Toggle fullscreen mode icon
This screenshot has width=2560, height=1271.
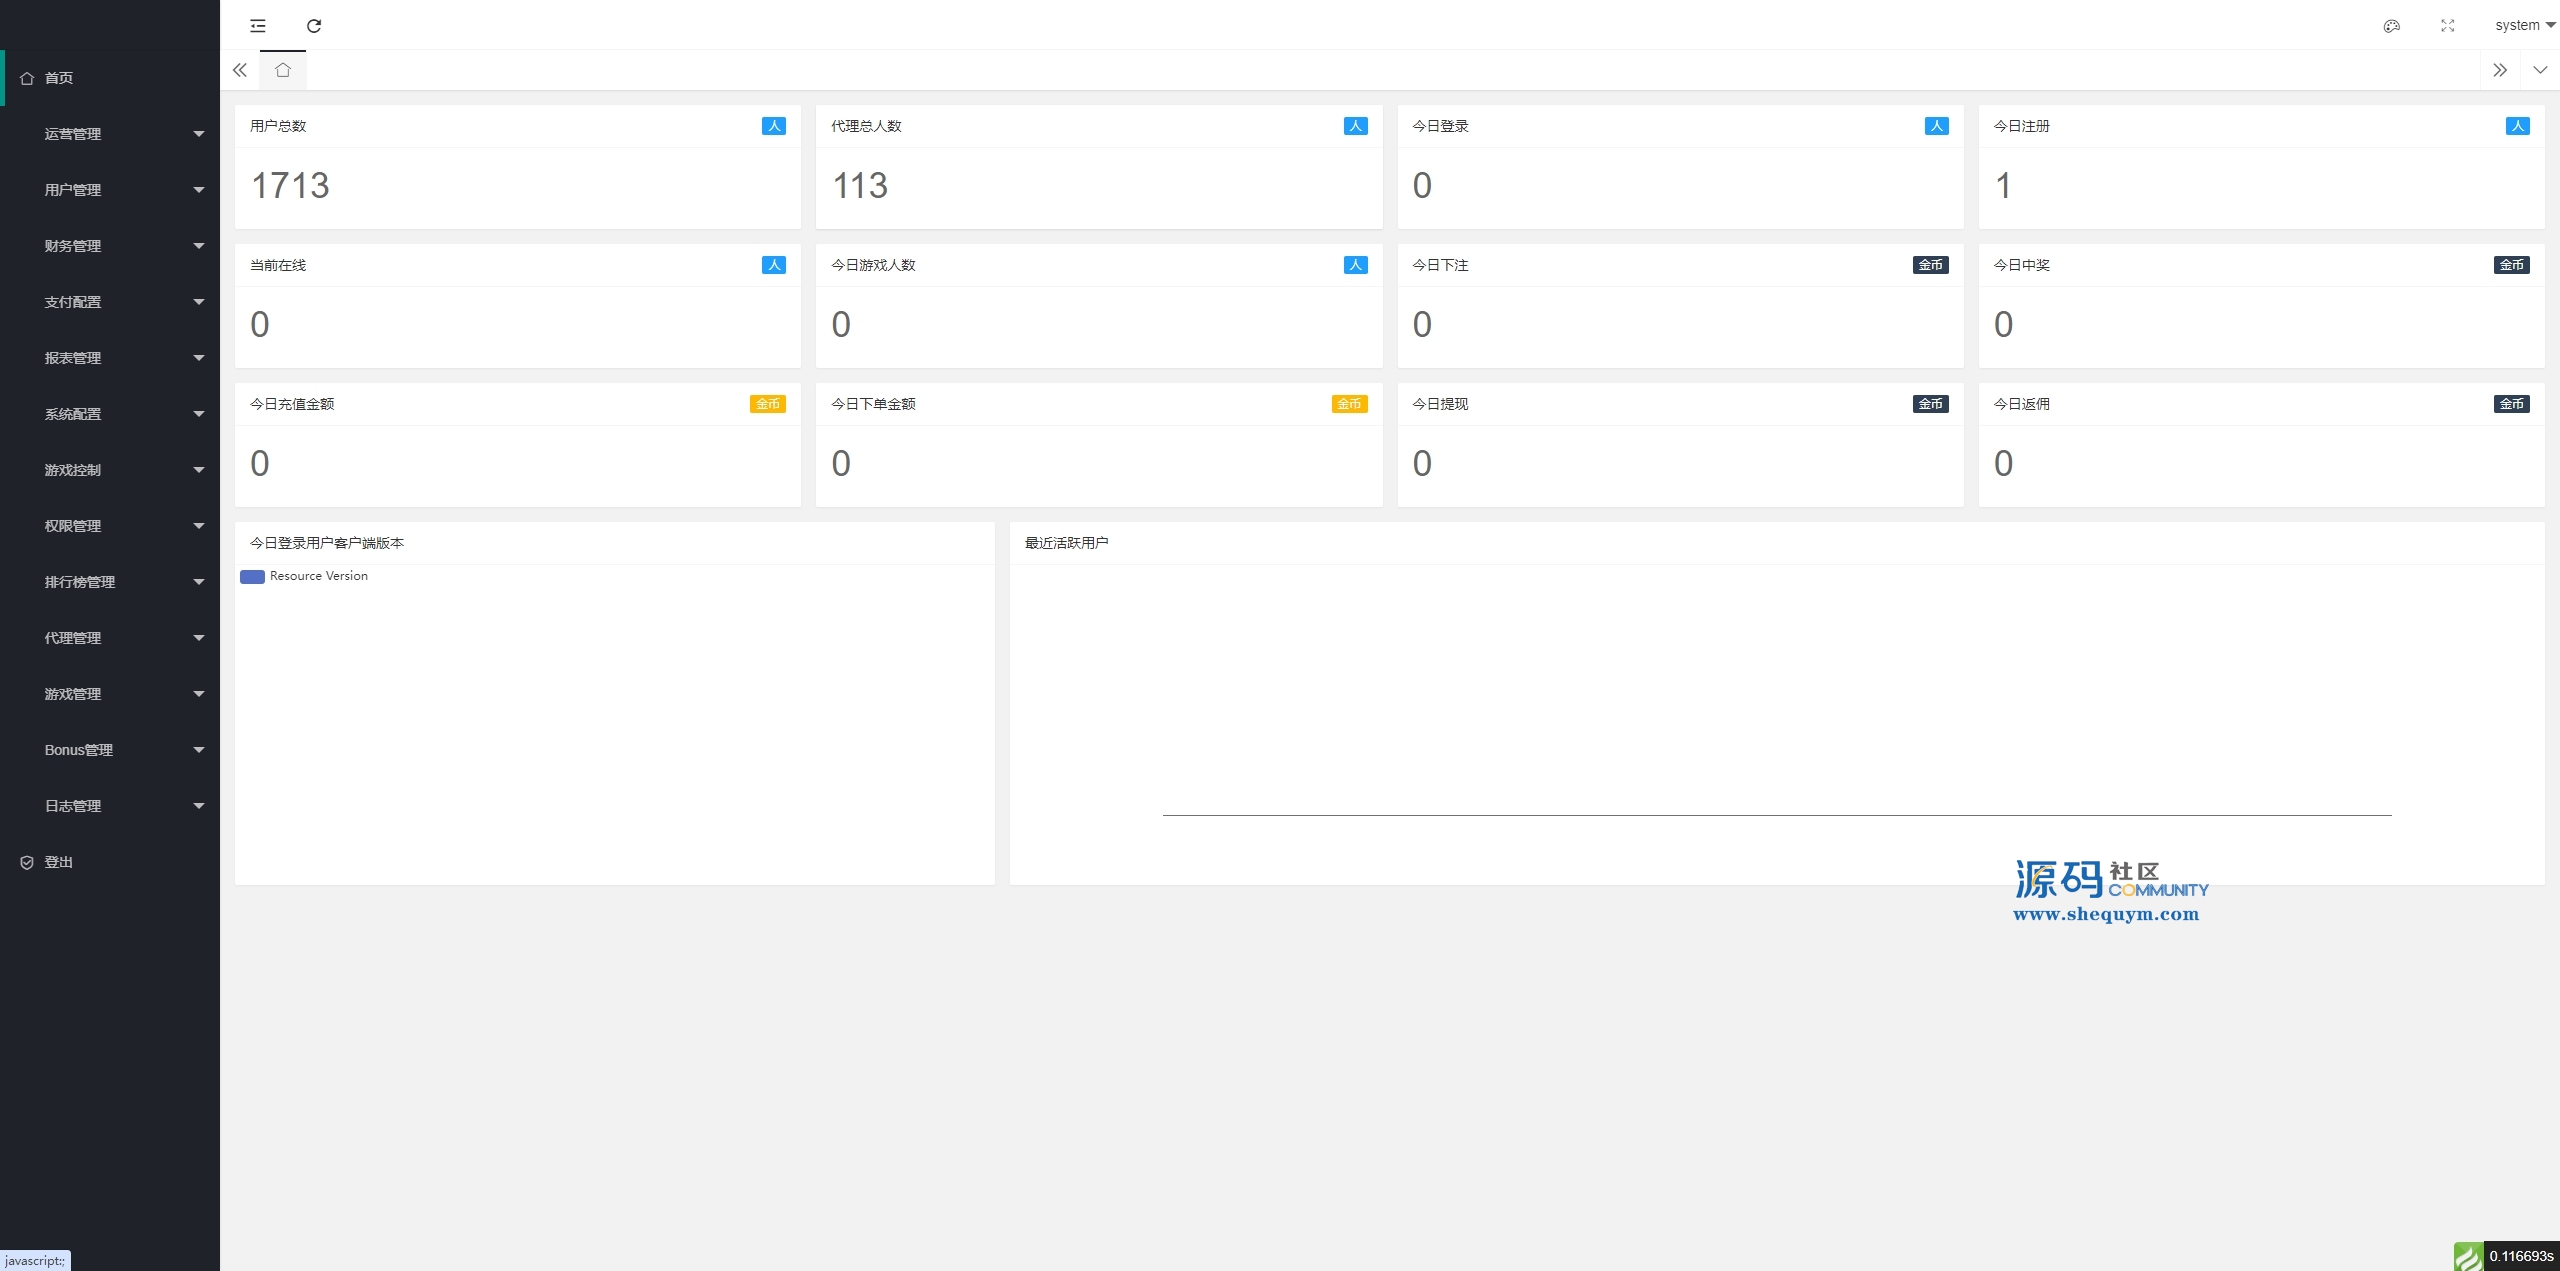coord(2447,26)
